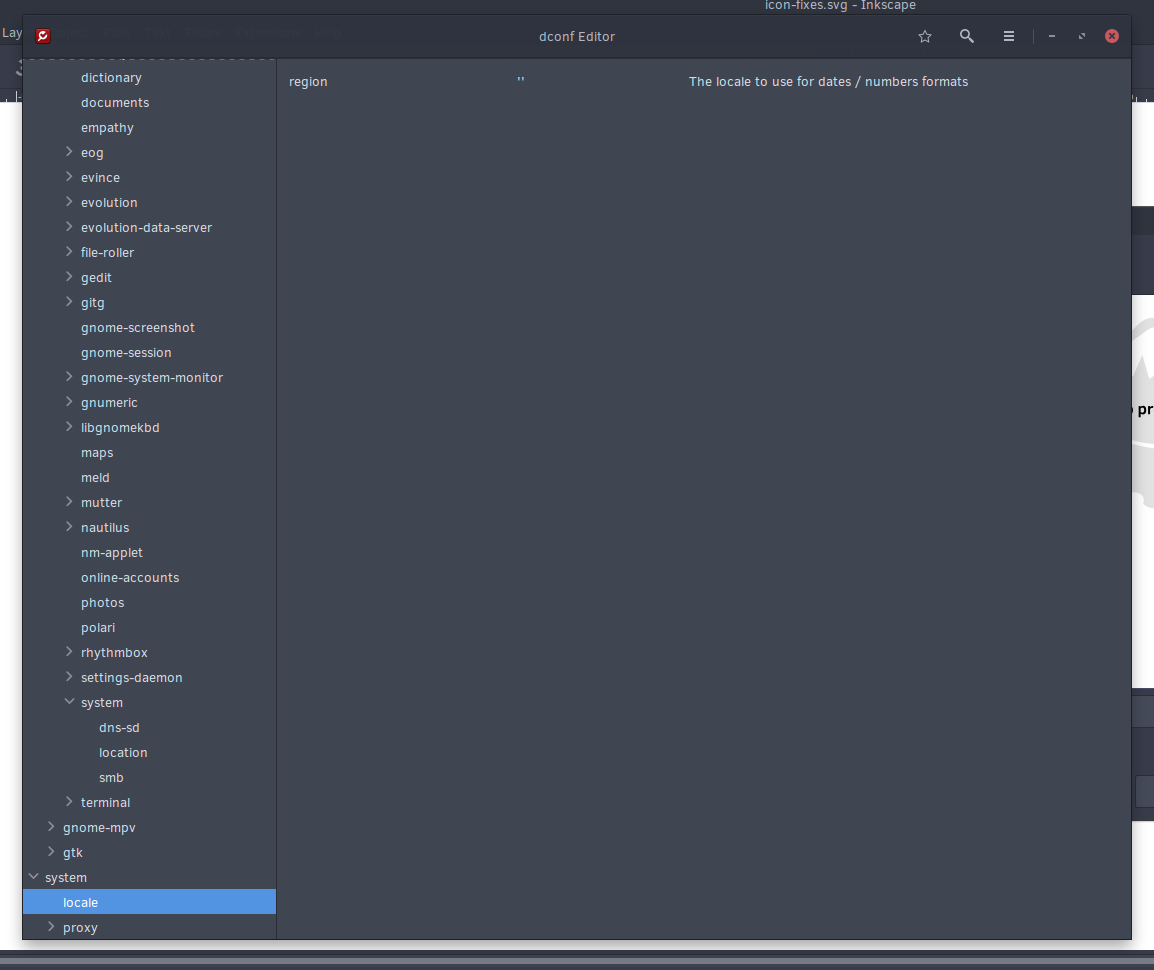Expand the evince folder

click(x=69, y=177)
